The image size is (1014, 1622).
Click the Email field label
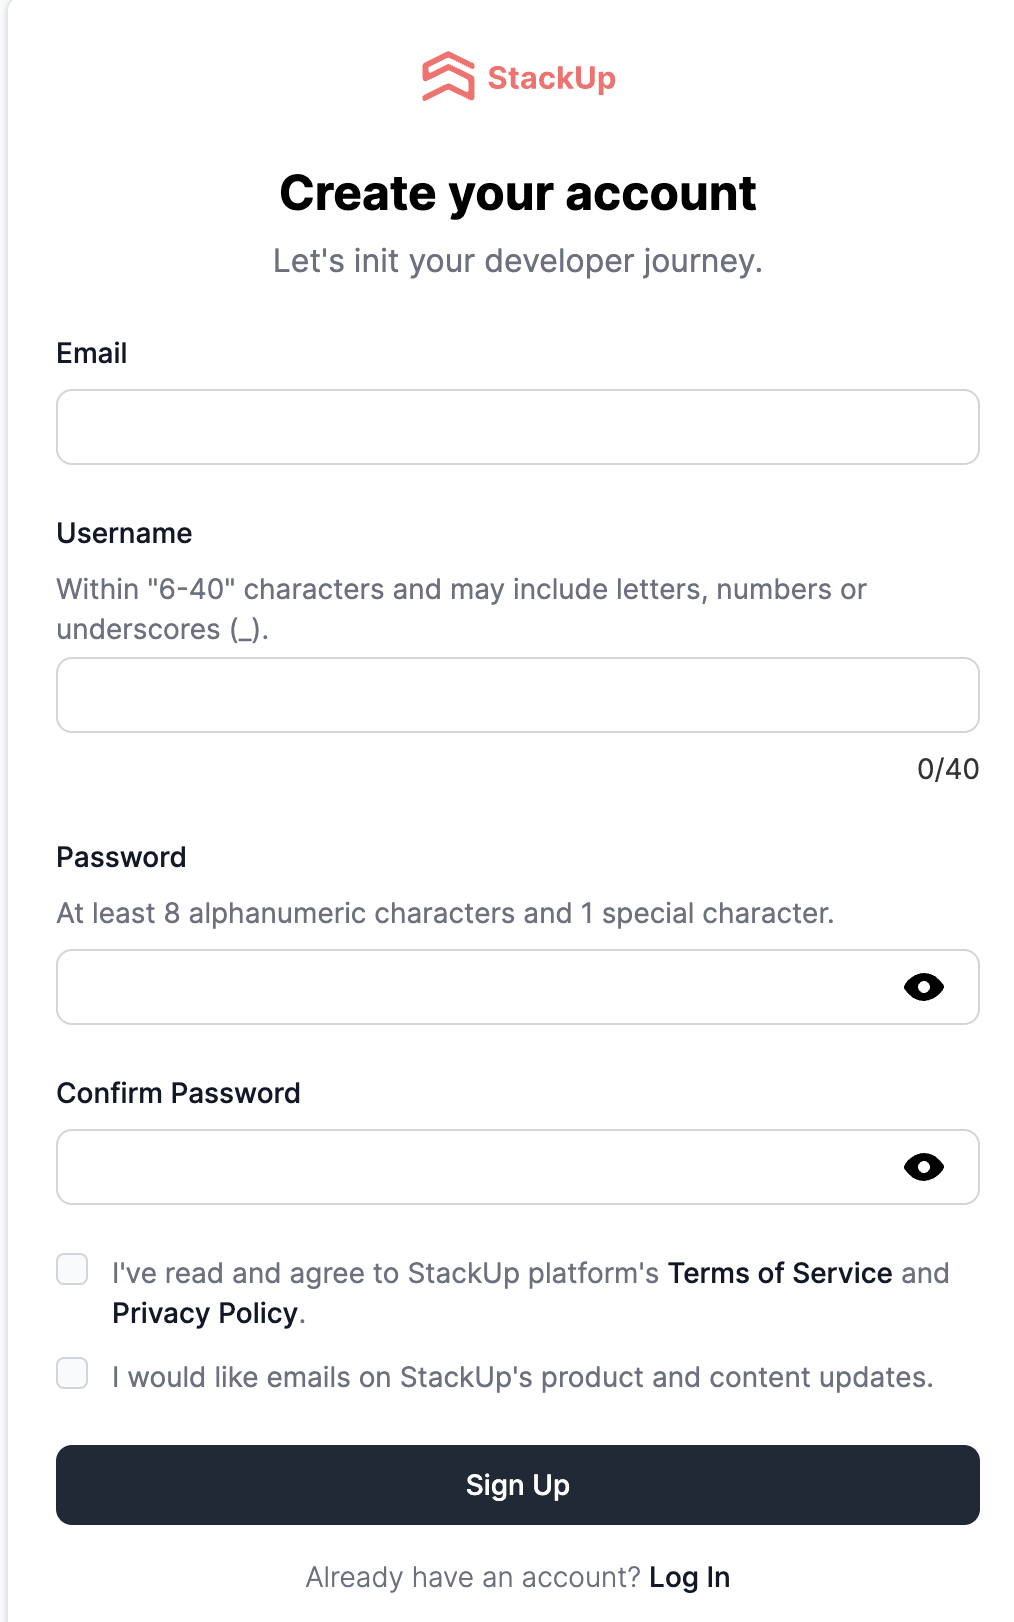[92, 353]
